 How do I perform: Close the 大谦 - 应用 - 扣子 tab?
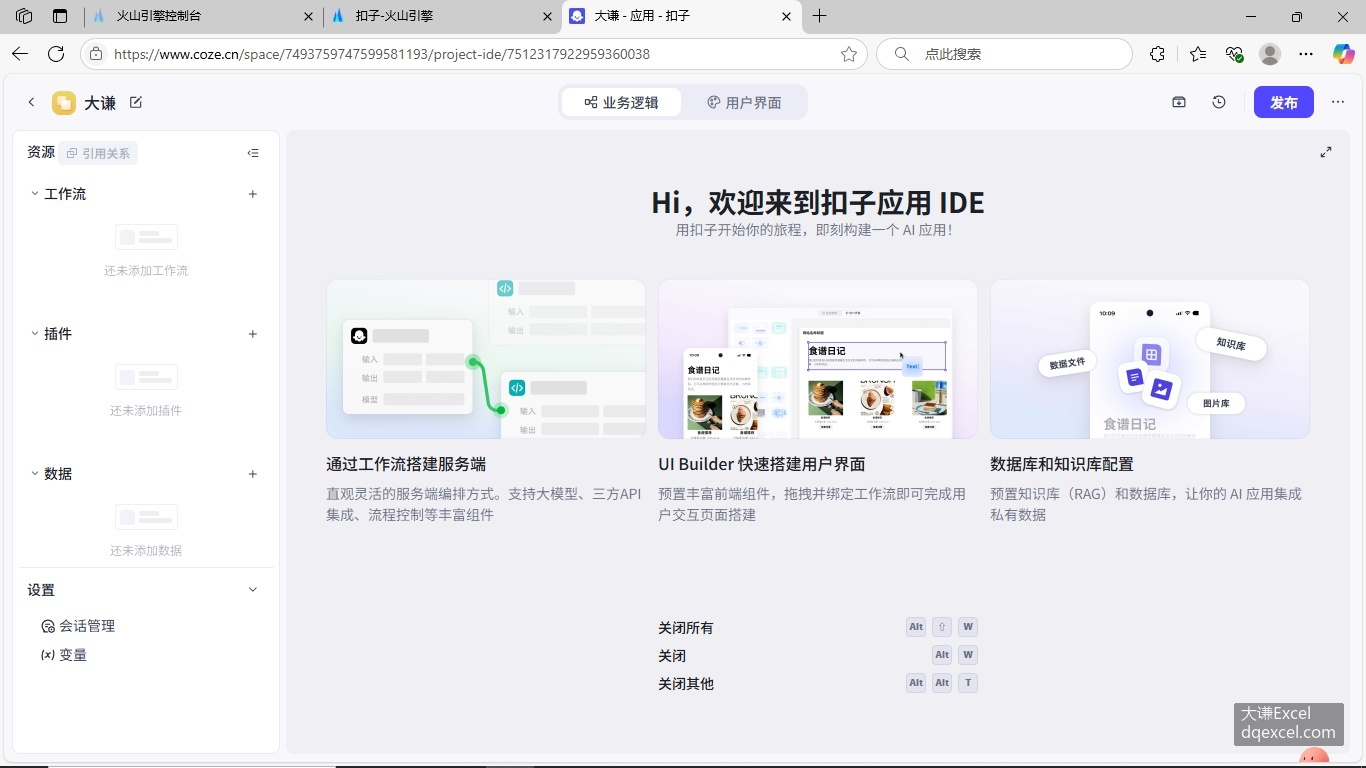[786, 16]
